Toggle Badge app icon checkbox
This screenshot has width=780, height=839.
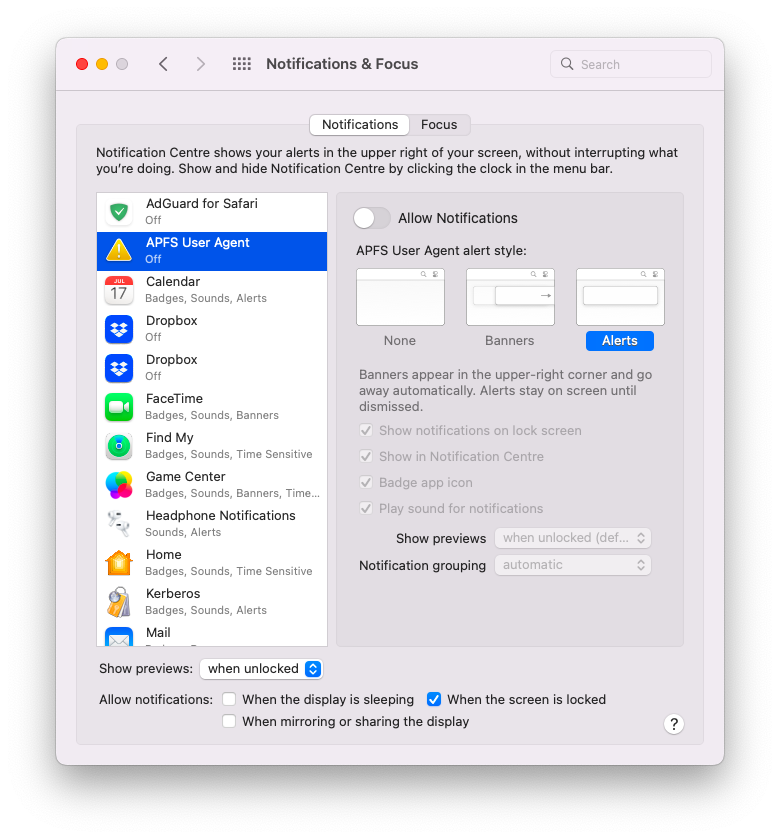(366, 482)
